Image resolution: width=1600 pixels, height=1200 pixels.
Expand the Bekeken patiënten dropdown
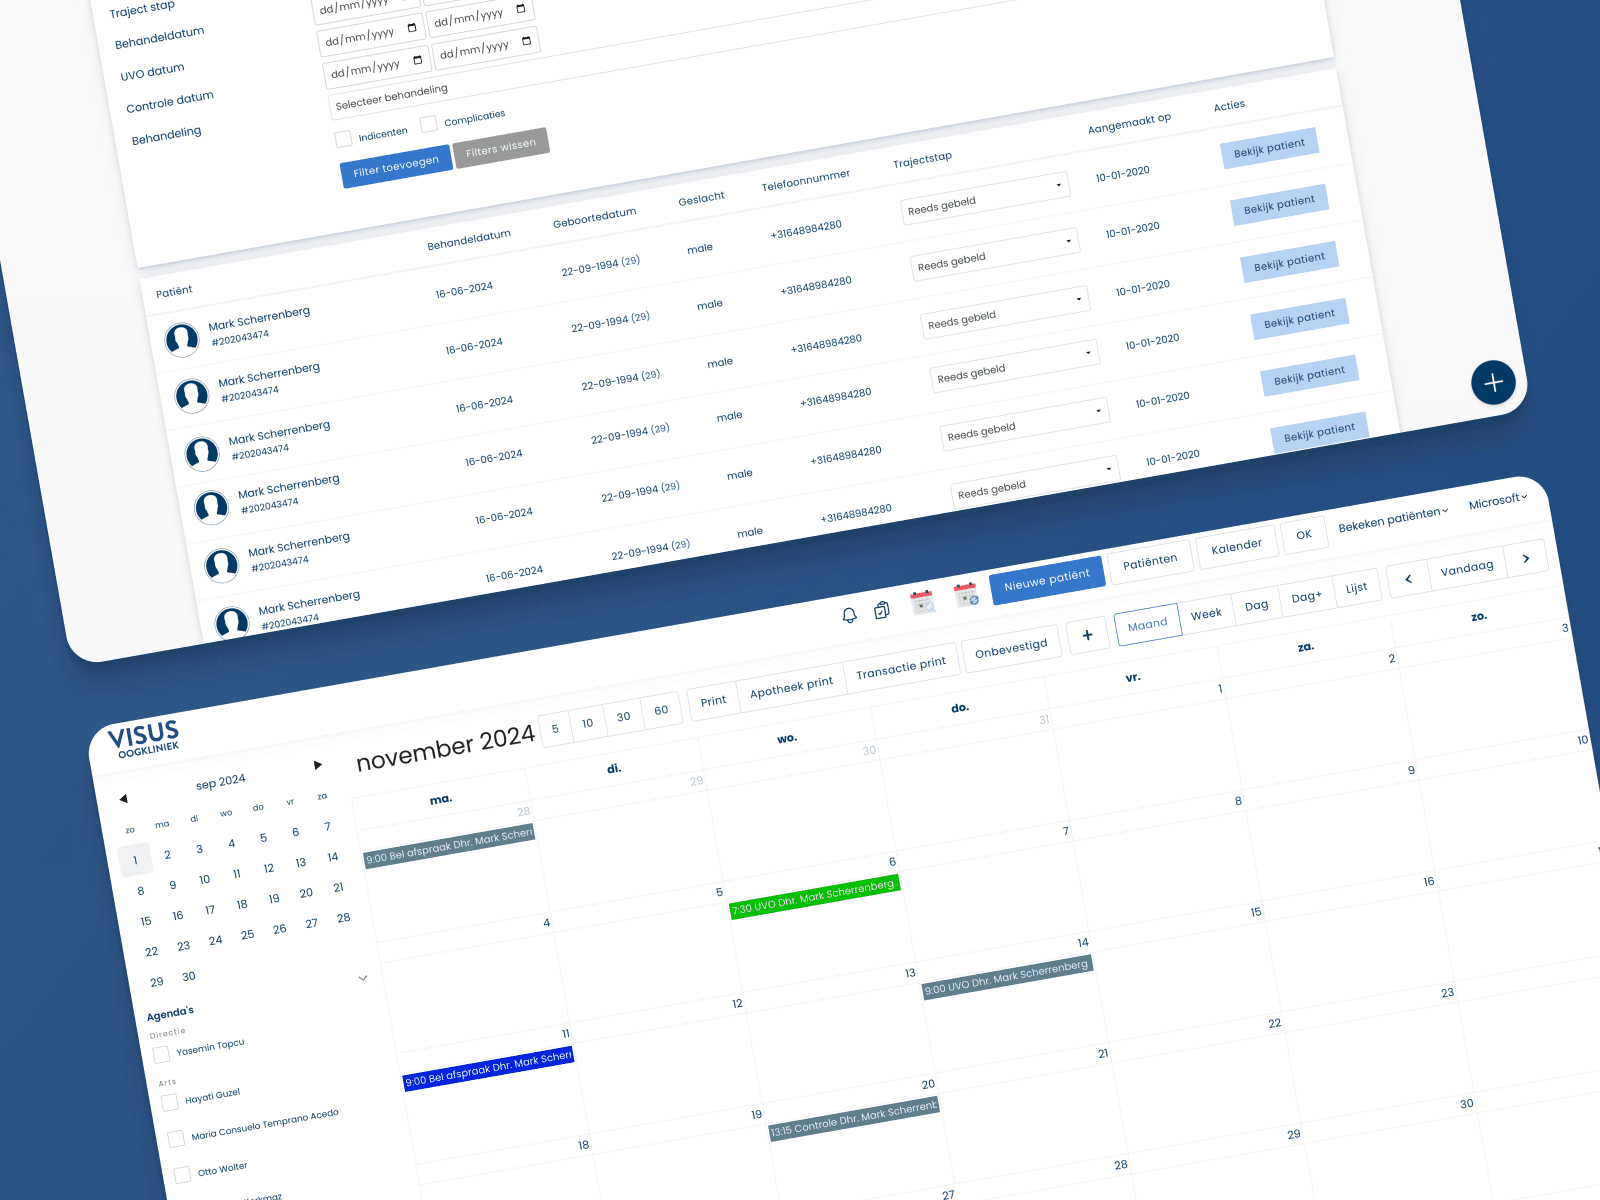click(1393, 519)
